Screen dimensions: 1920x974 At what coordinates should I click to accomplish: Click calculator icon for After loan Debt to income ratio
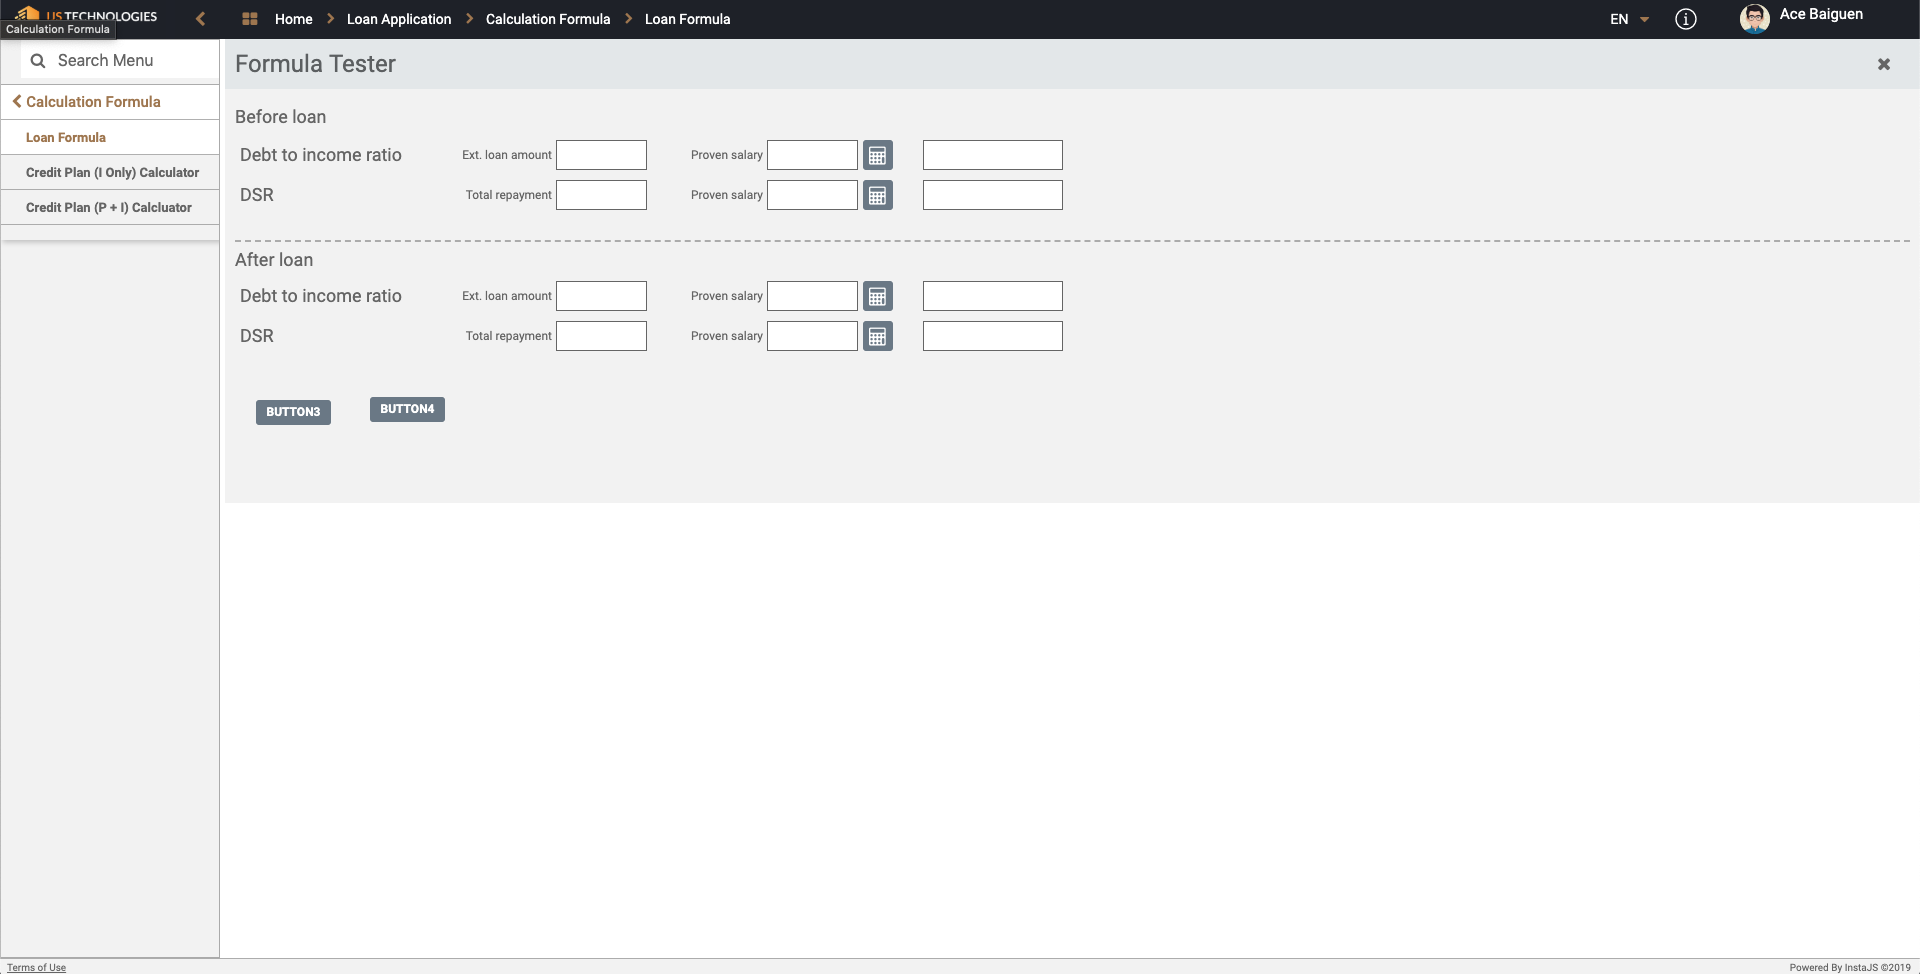pos(877,297)
